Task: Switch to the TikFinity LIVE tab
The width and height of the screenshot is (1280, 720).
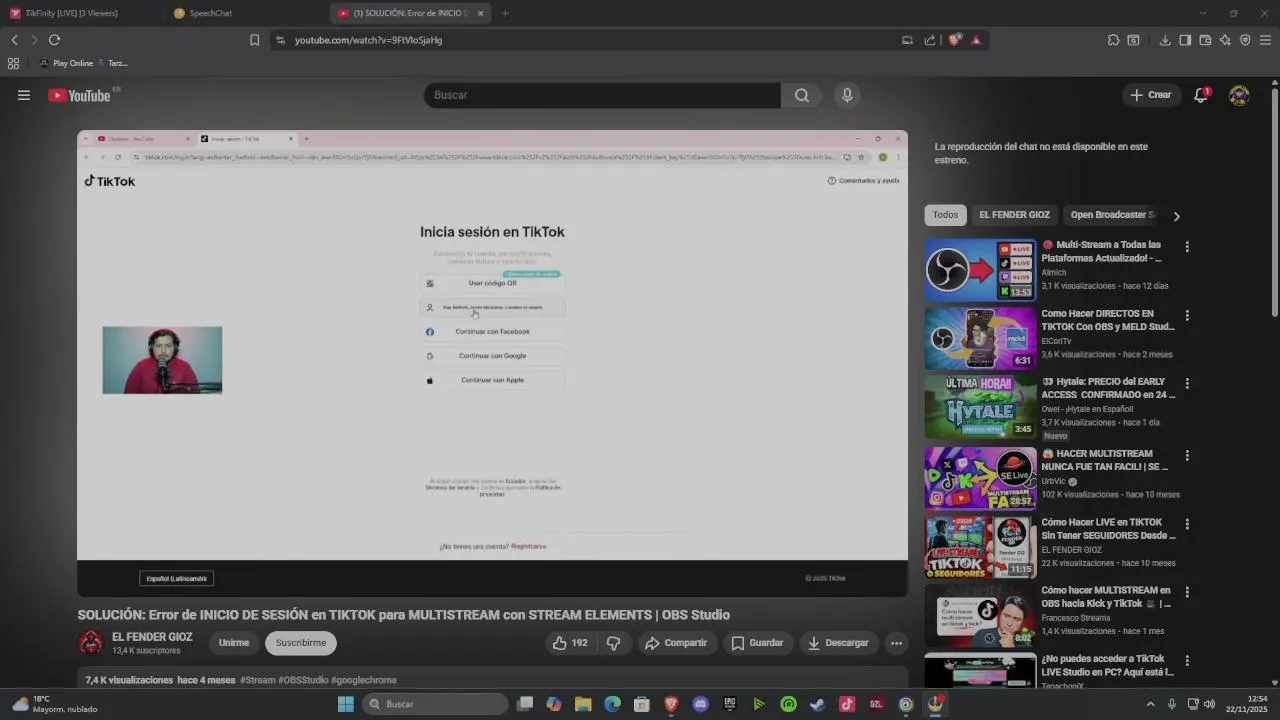Action: point(71,13)
